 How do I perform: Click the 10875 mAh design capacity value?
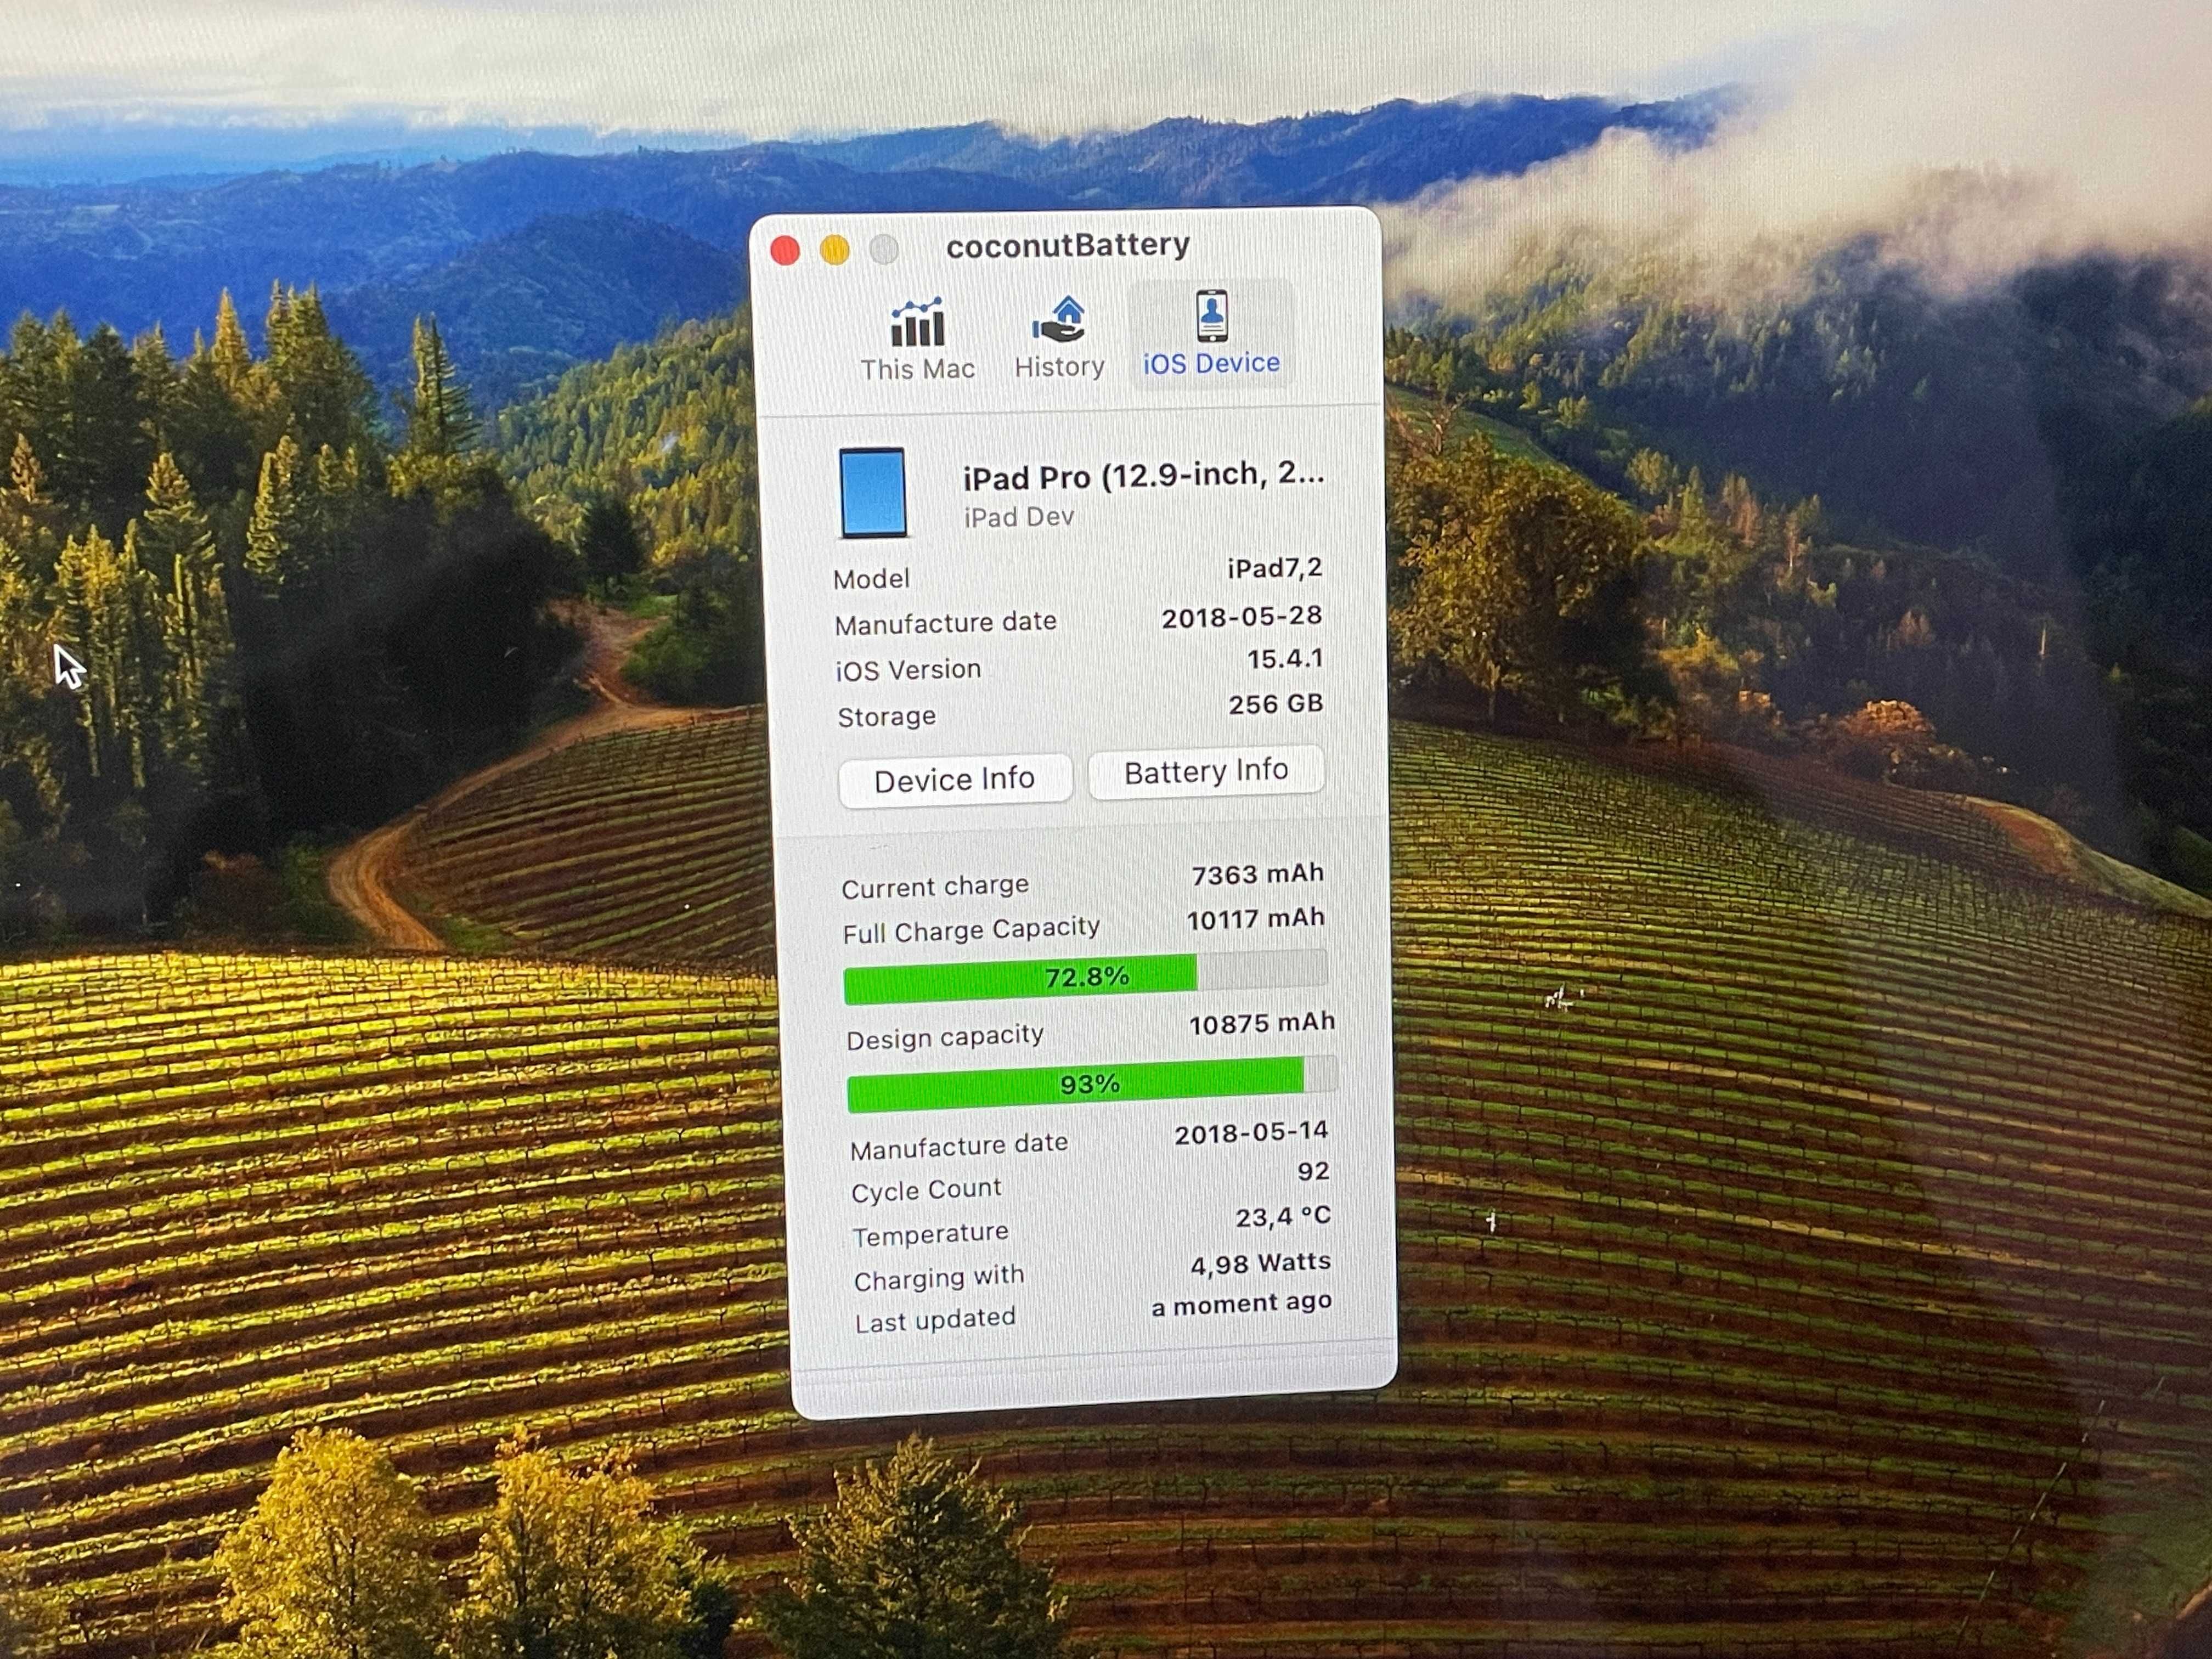coord(1262,1024)
